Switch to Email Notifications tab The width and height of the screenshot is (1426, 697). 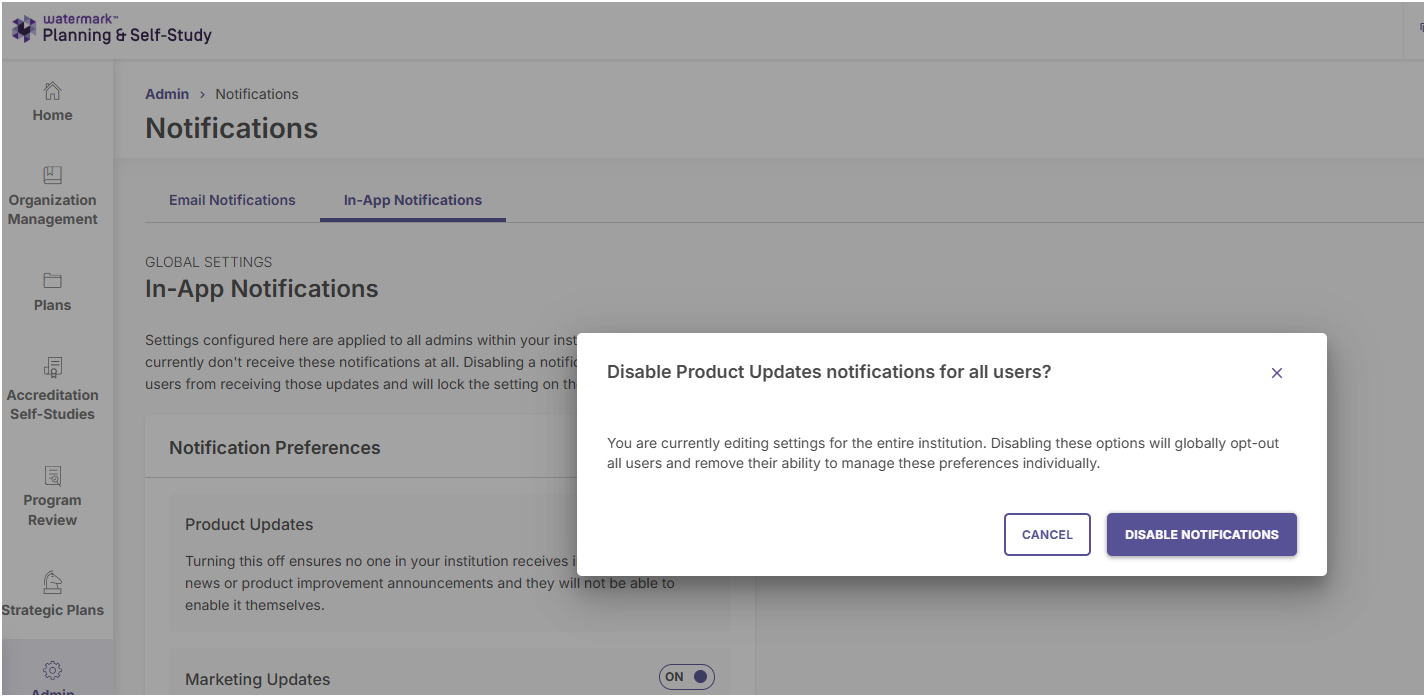232,200
